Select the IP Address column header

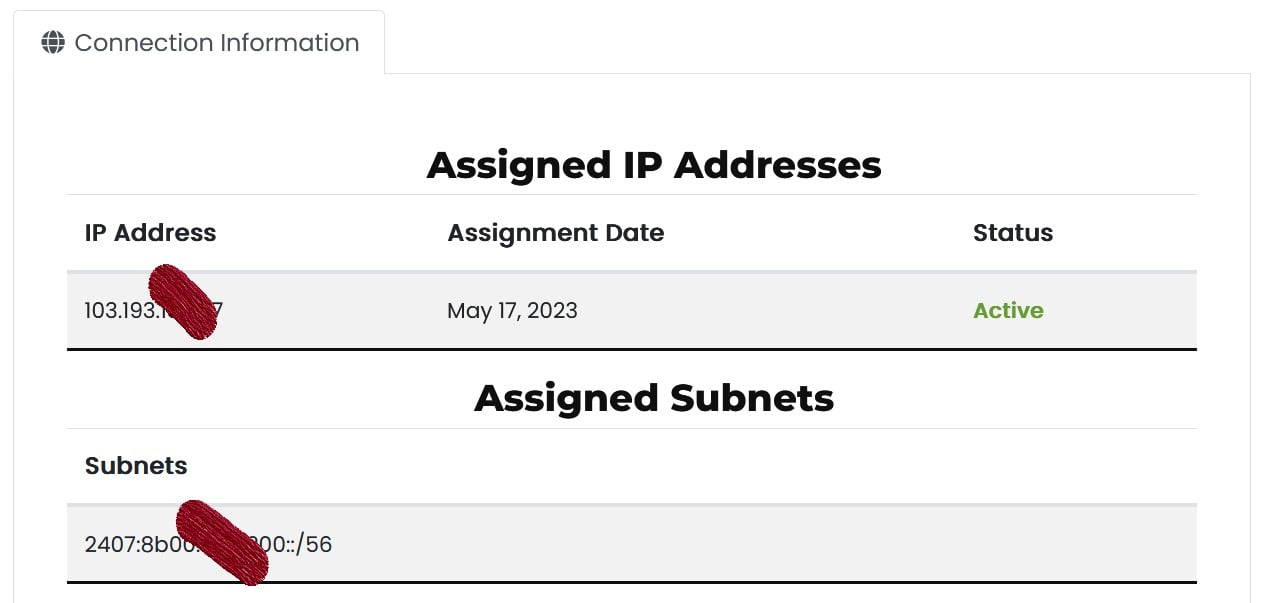tap(150, 233)
